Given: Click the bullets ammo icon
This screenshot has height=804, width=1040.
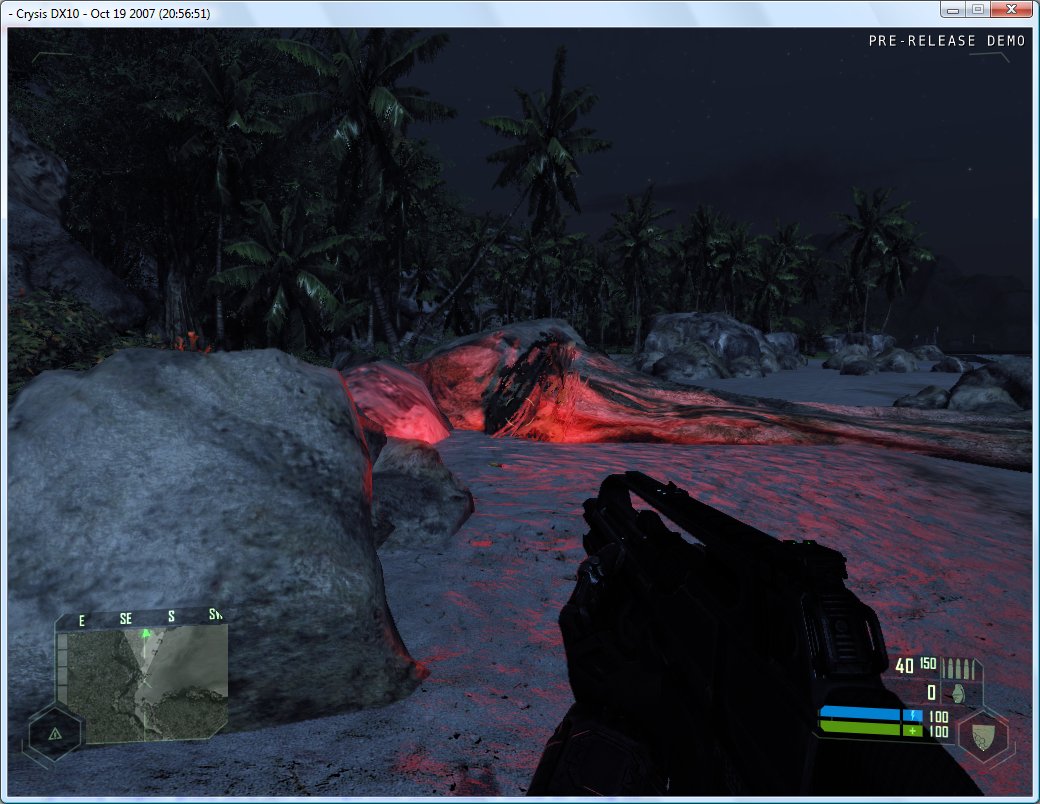Looking at the screenshot, I should tap(958, 669).
